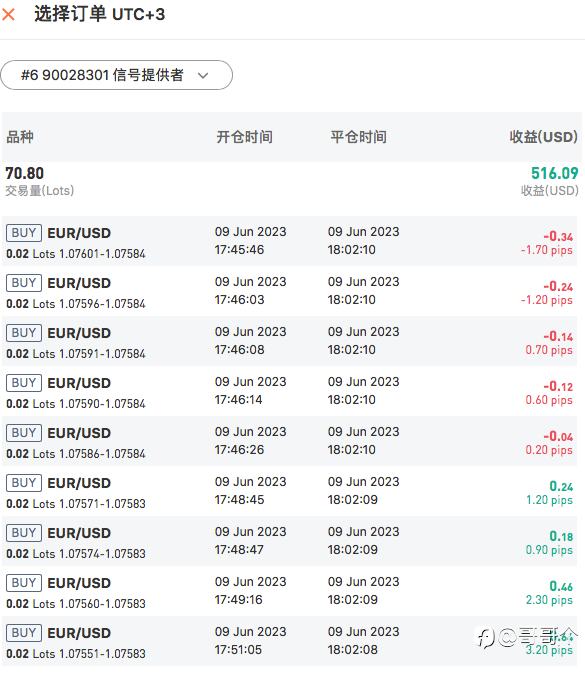Click the total profit 516.09 value
The height and width of the screenshot is (674, 585).
tap(554, 173)
